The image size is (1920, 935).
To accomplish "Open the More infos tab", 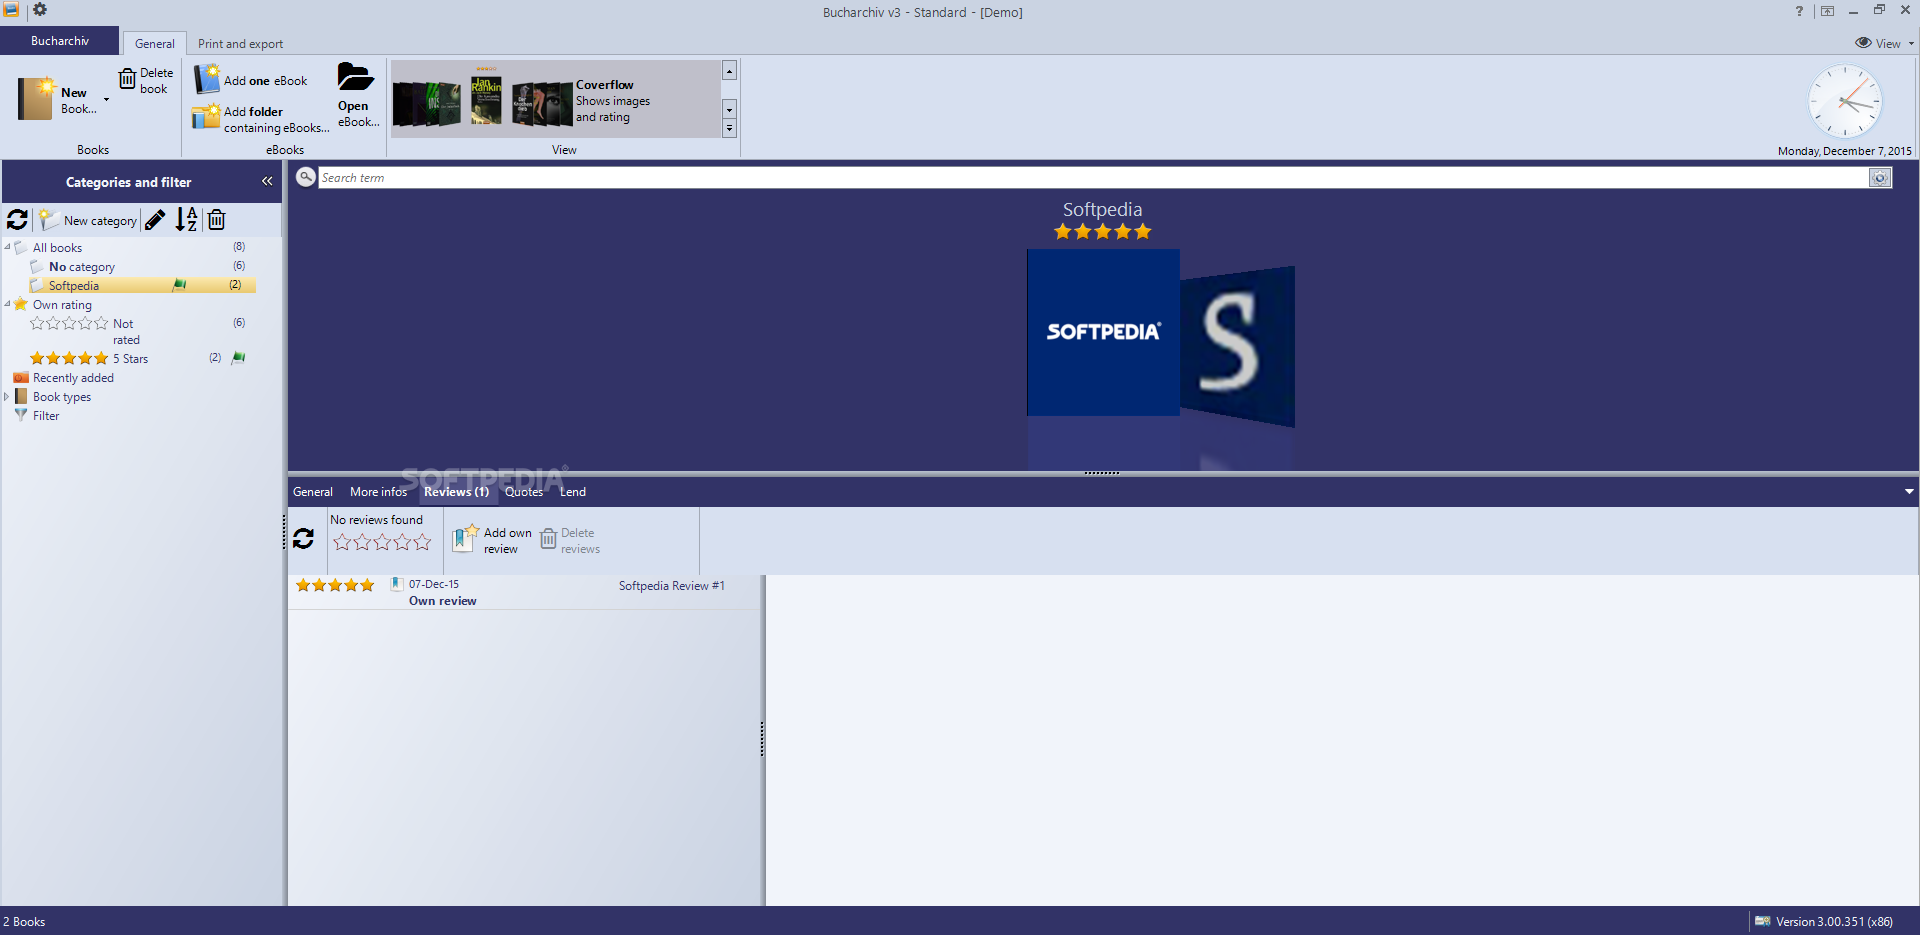I will pos(378,492).
